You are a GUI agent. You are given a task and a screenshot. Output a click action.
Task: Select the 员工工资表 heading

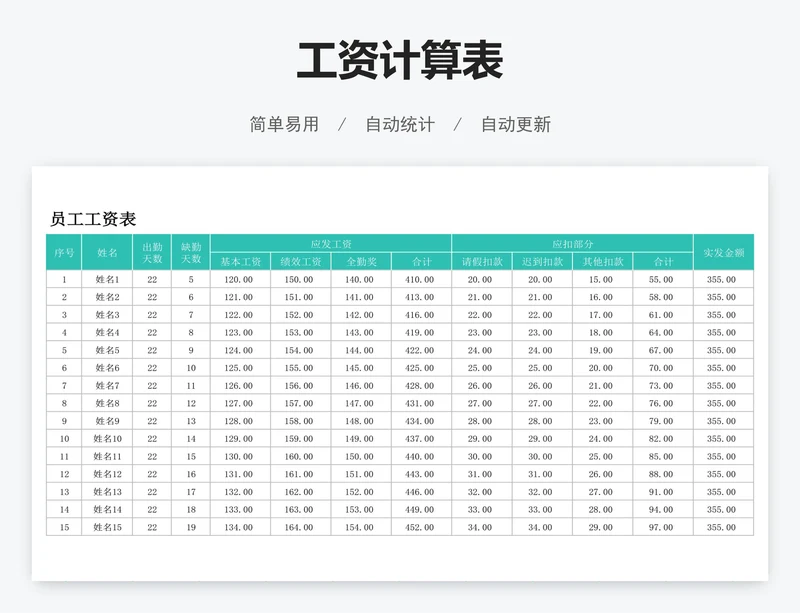point(93,219)
